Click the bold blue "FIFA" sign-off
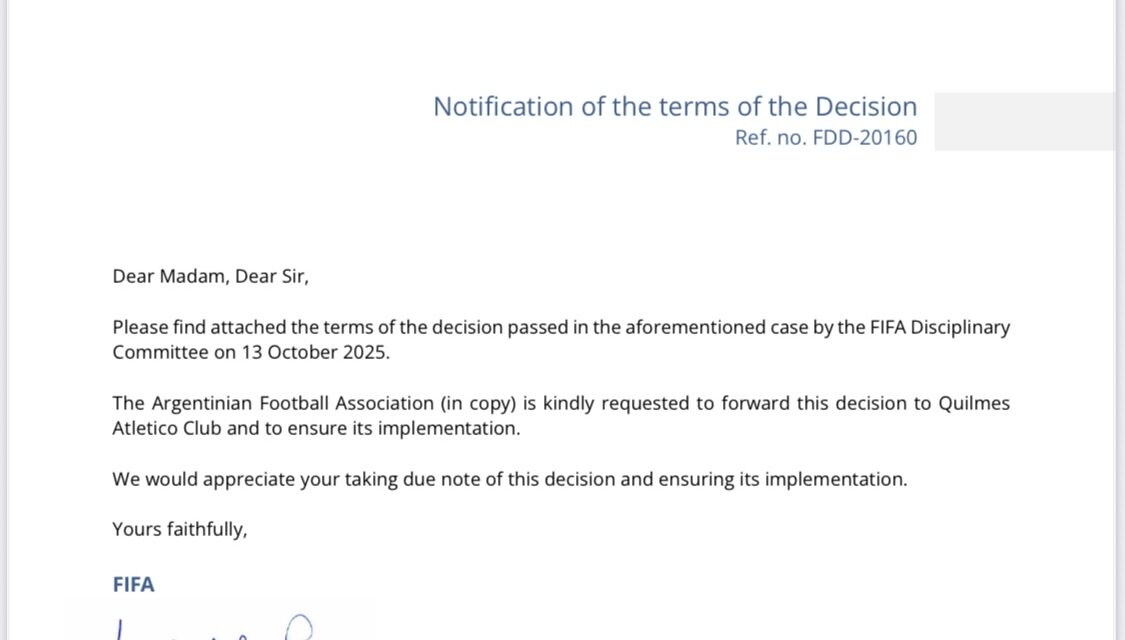1125x640 pixels. coord(133,584)
